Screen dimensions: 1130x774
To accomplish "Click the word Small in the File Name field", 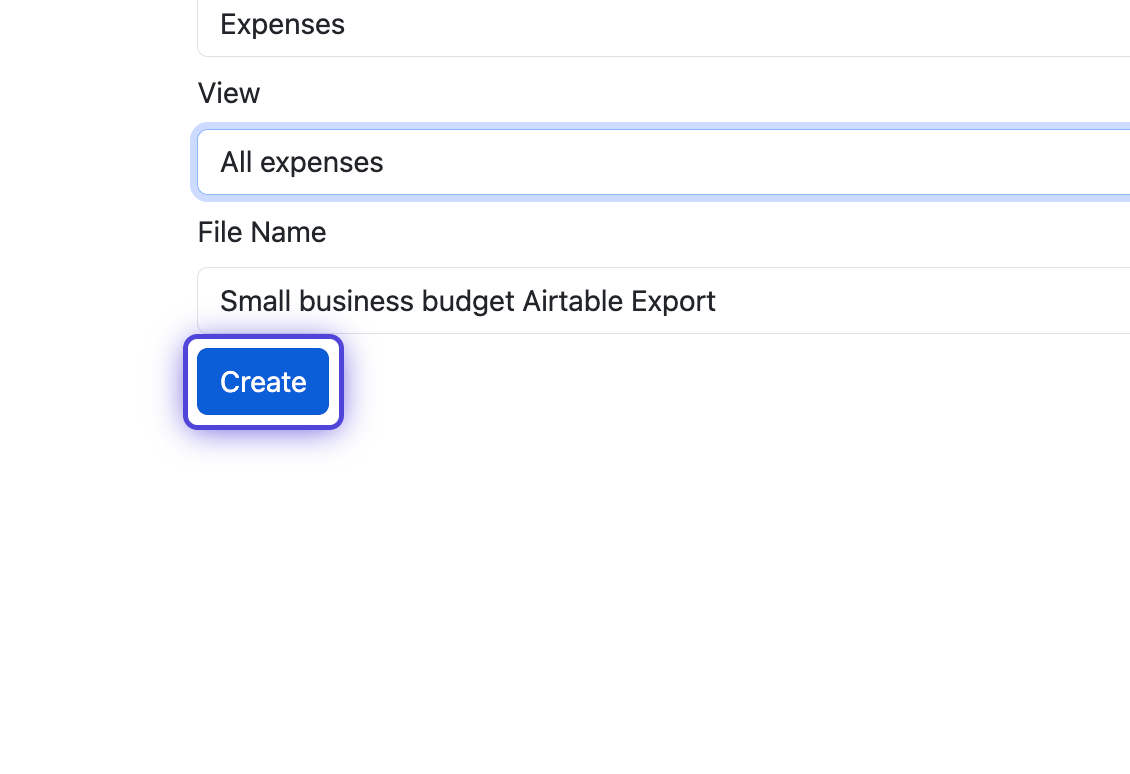I will coord(255,301).
